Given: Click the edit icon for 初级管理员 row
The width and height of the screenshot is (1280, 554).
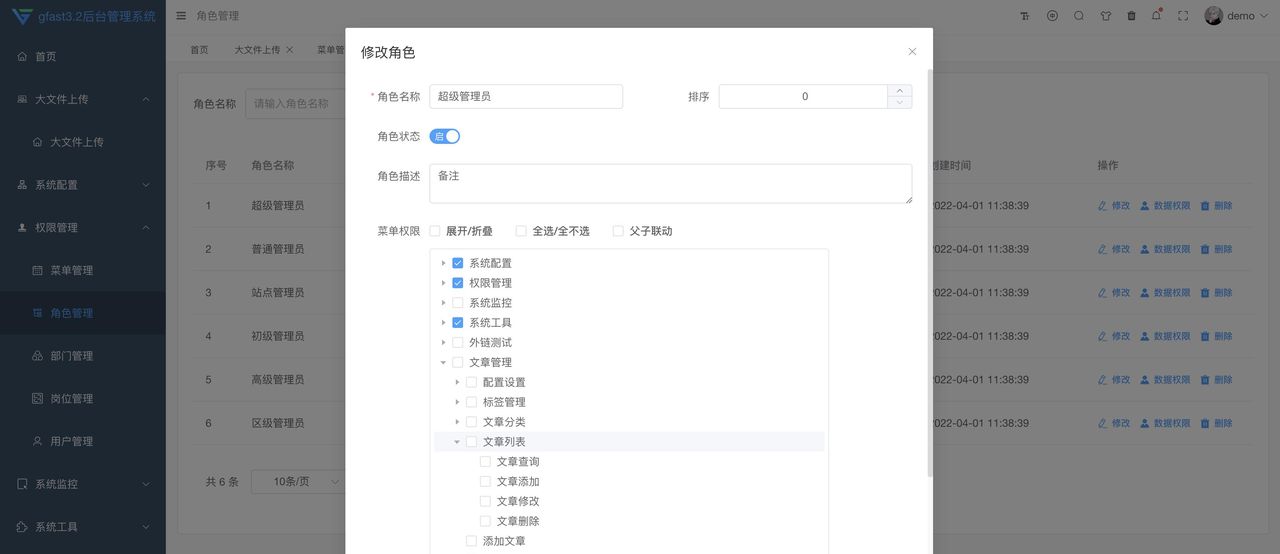Looking at the screenshot, I should (x=1103, y=336).
